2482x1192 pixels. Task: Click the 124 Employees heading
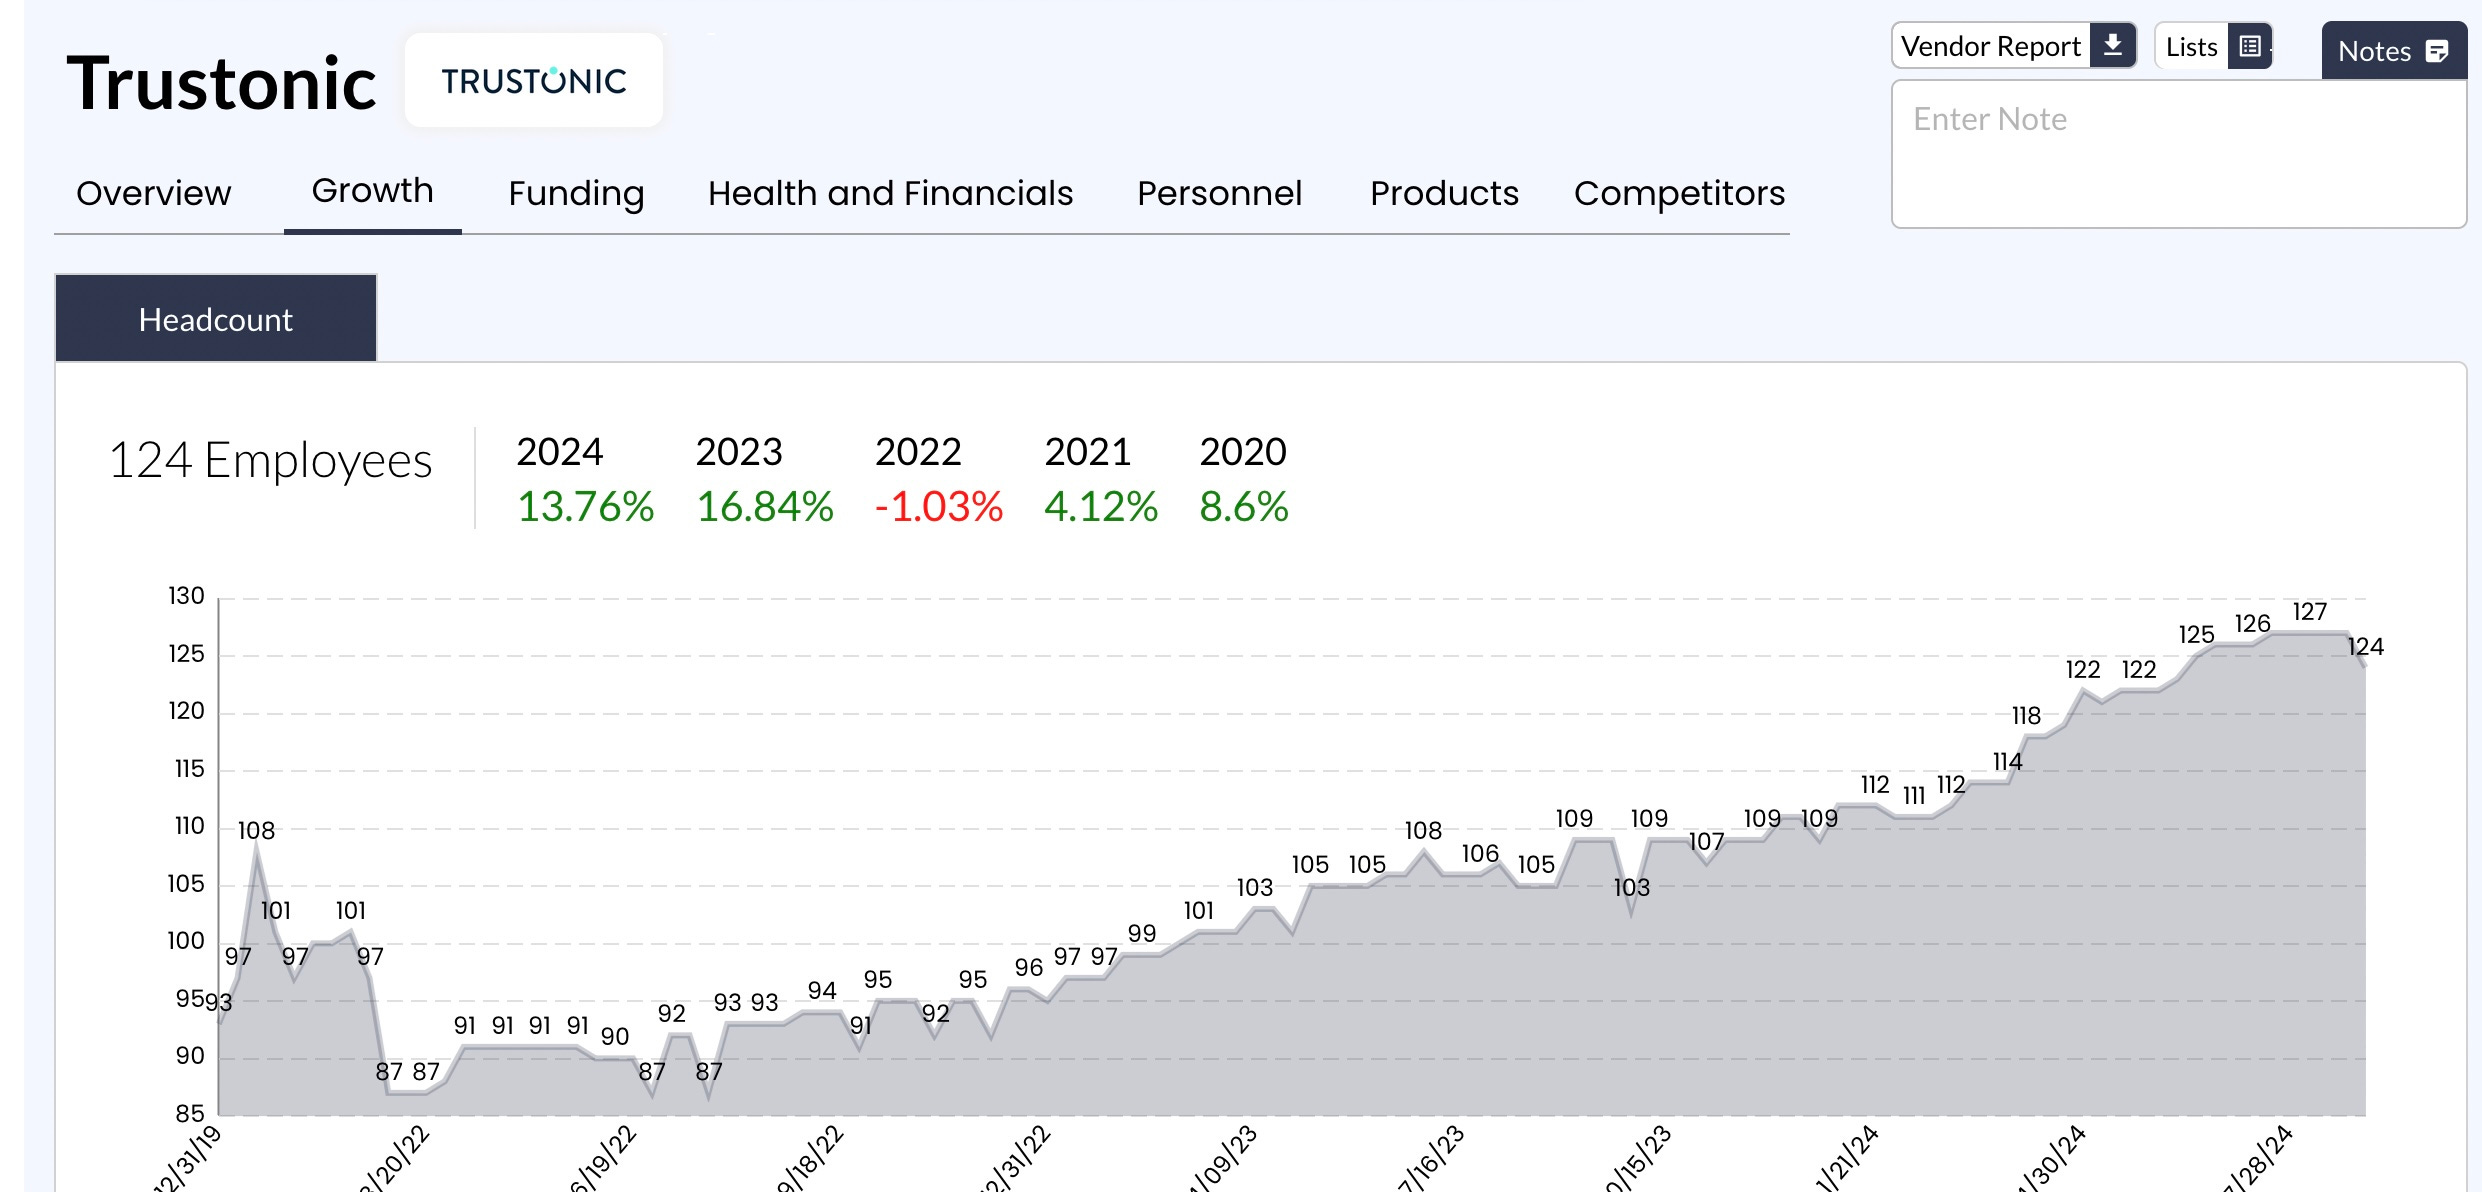(x=270, y=461)
